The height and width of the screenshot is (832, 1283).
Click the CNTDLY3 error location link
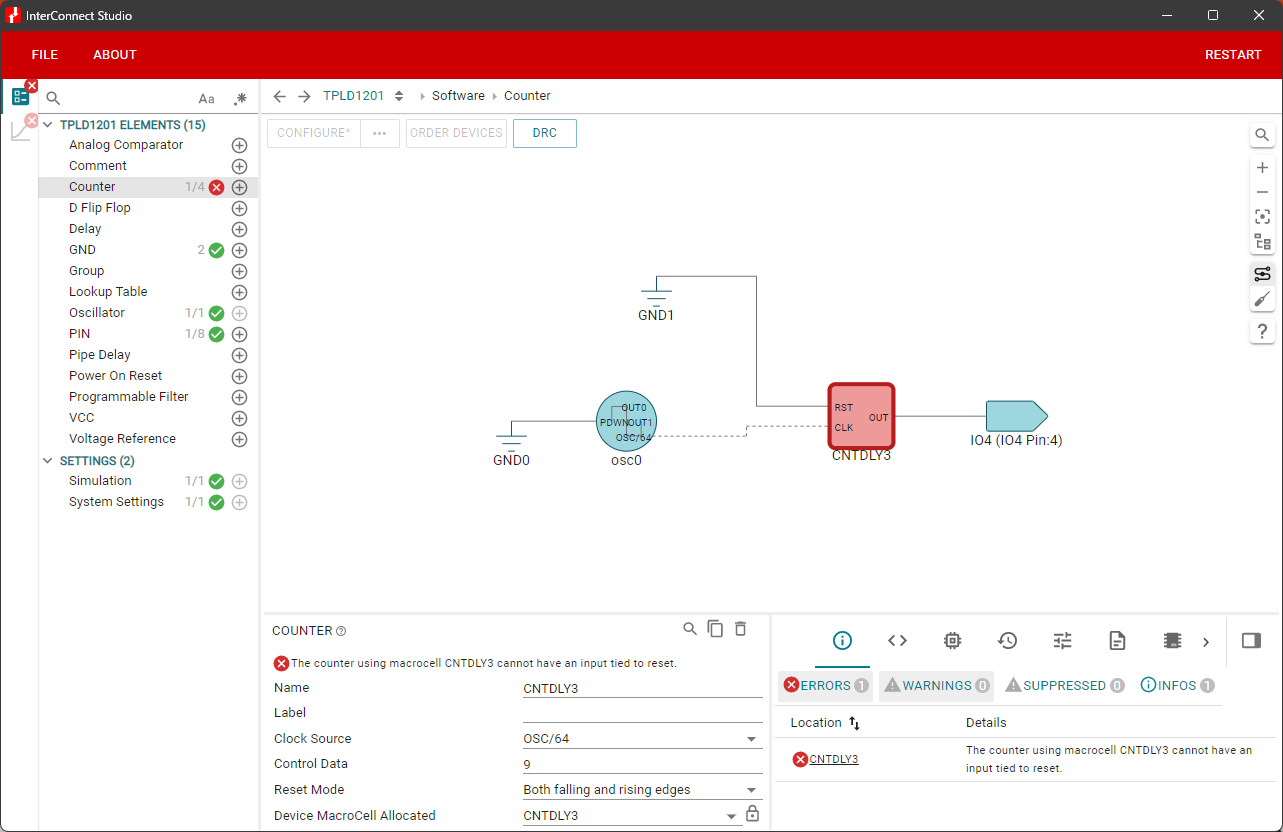click(834, 760)
